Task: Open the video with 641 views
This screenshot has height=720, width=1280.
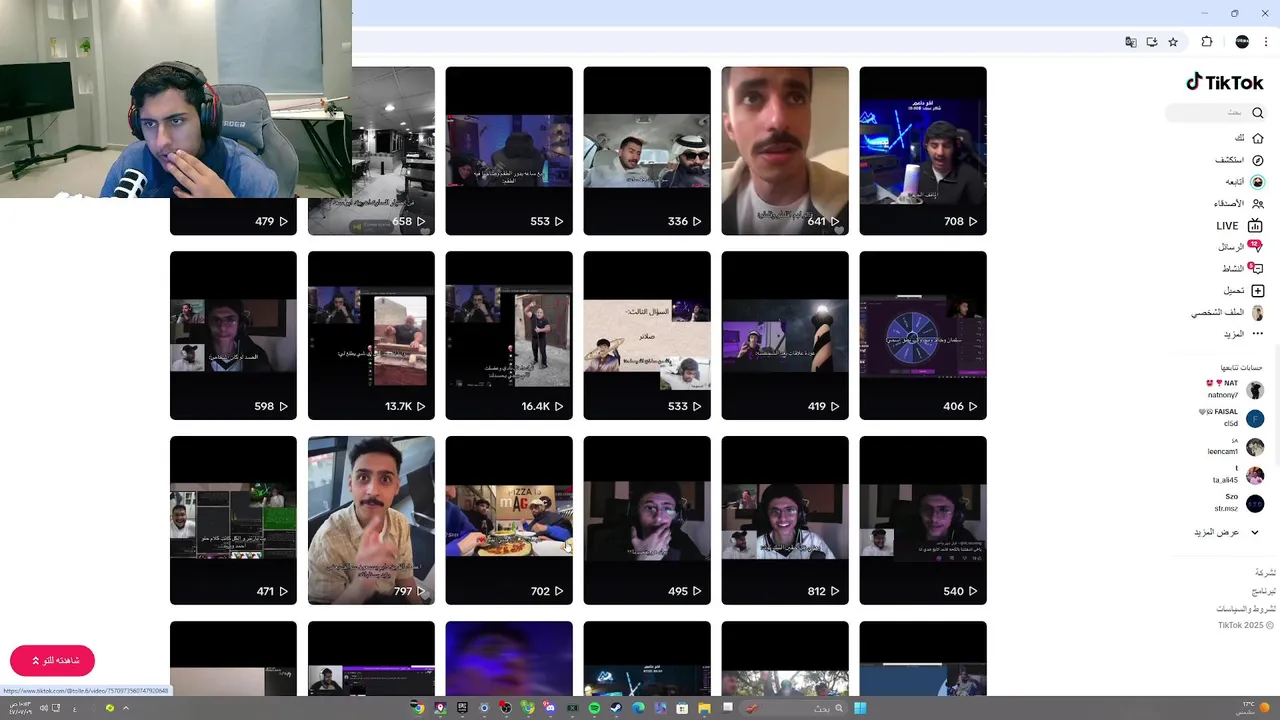Action: pyautogui.click(x=785, y=151)
